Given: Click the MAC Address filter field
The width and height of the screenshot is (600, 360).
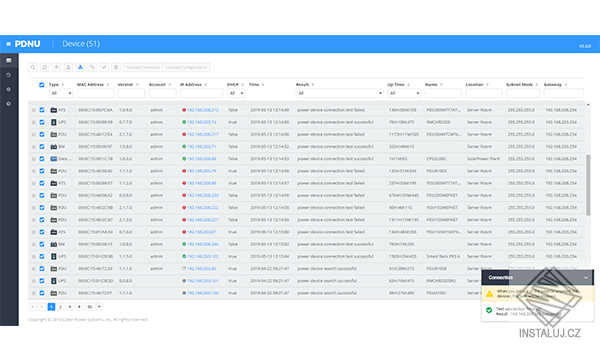Looking at the screenshot, I should (95, 93).
